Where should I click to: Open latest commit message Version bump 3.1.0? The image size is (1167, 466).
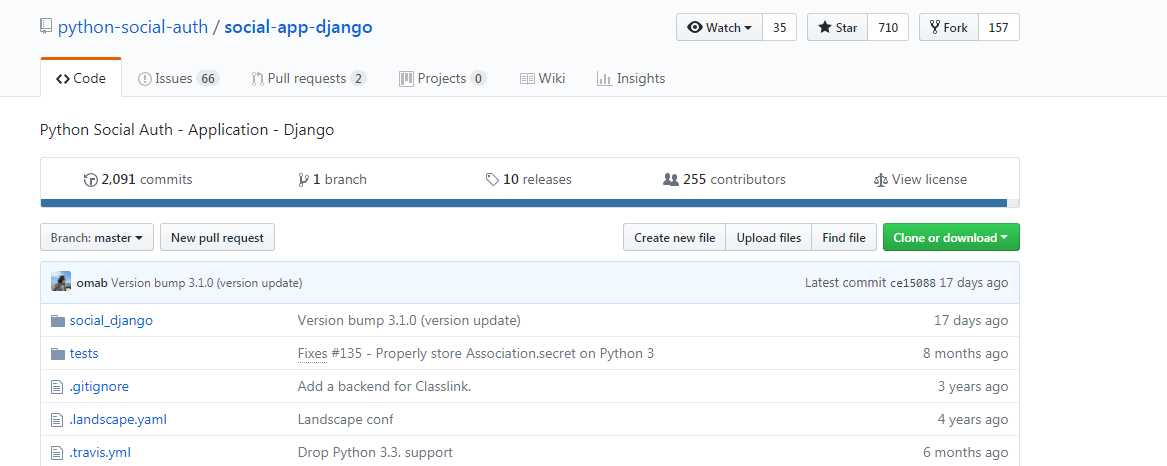(206, 283)
